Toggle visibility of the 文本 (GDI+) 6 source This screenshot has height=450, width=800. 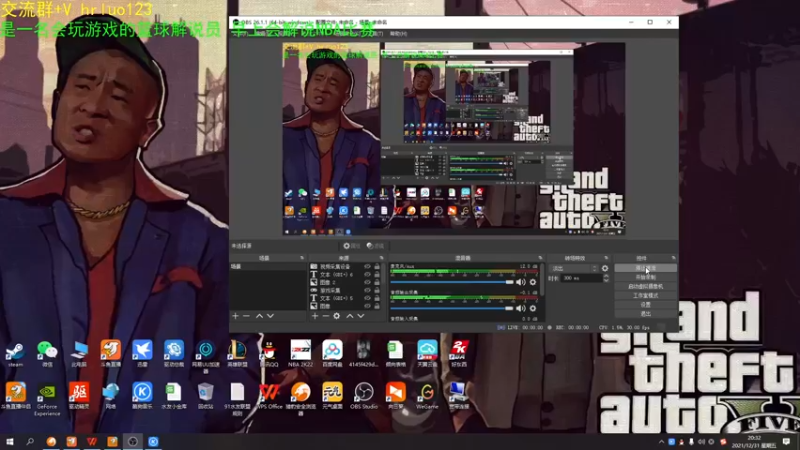[x=367, y=274]
